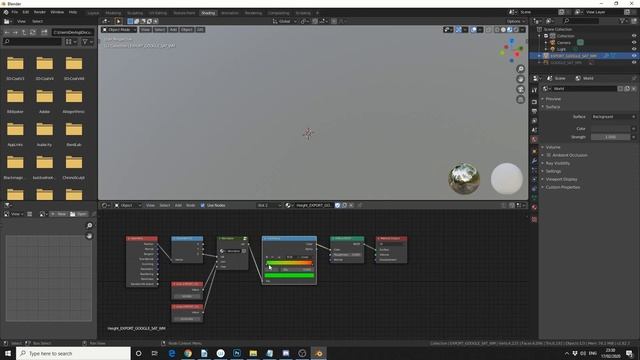Screen dimensions: 640x360
Task: Click New button in image editor header
Action: [x=59, y=214]
